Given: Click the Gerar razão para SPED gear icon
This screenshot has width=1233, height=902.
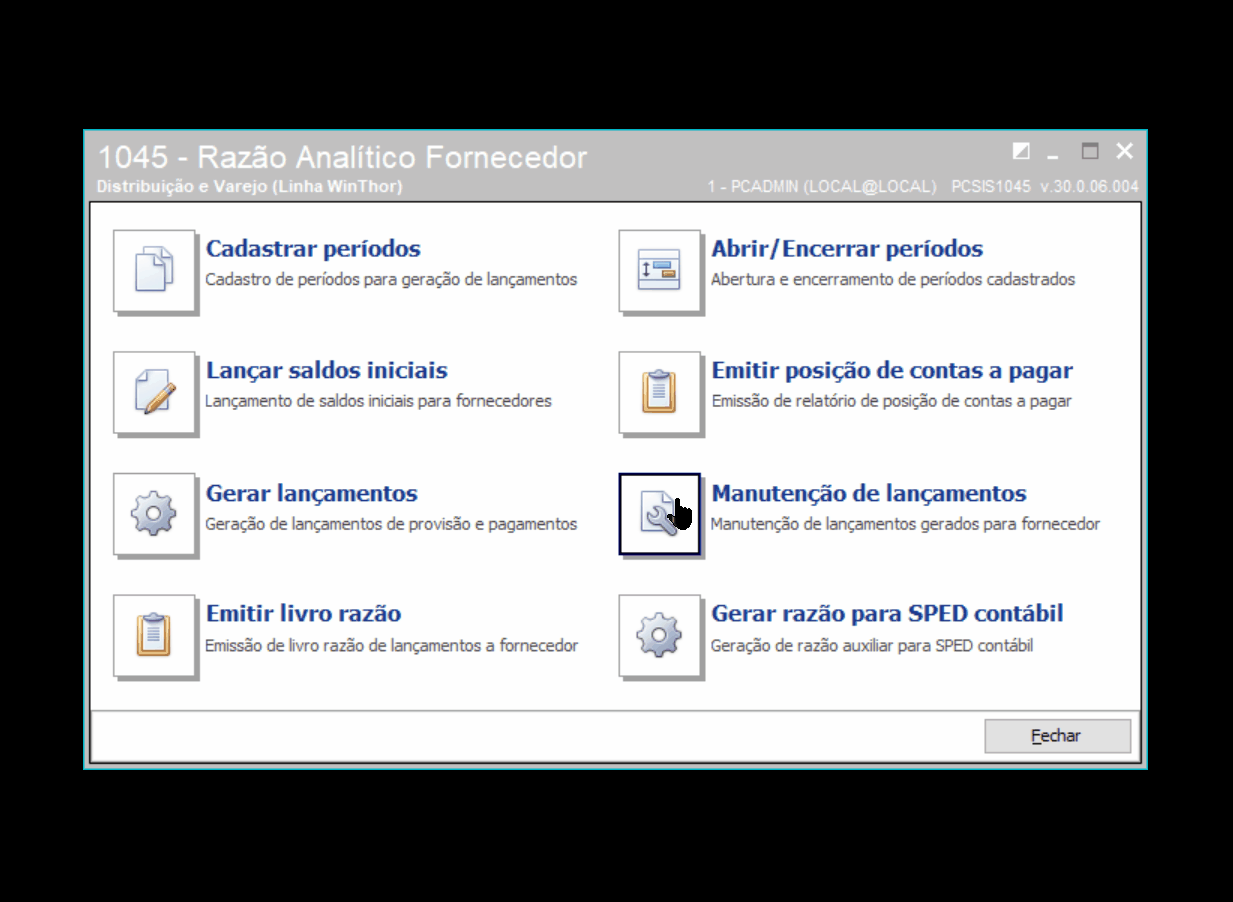Looking at the screenshot, I should [x=659, y=636].
